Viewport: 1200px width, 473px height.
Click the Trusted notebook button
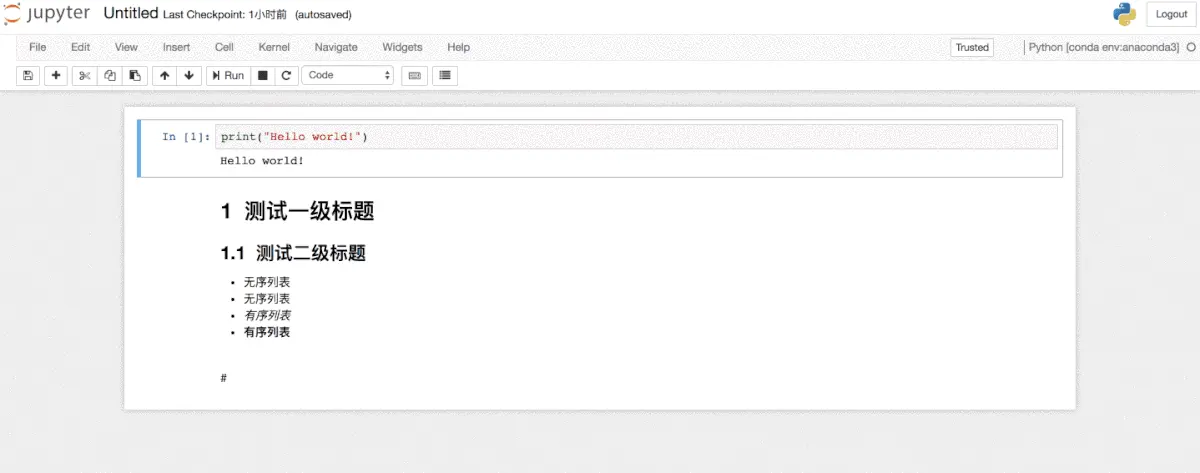[972, 47]
